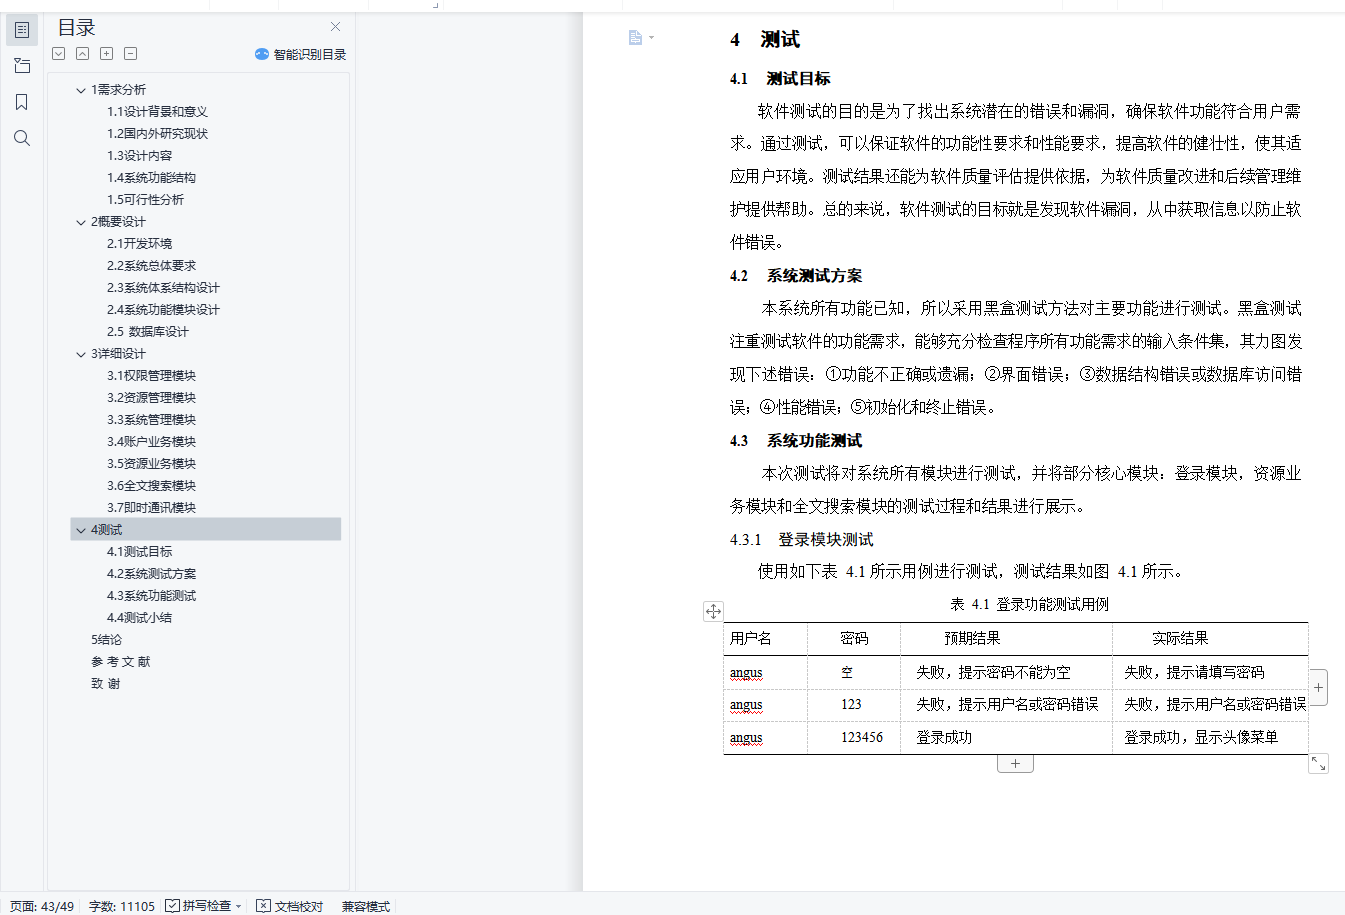Open 参考文献 outline entry
The image size is (1345, 915).
pyautogui.click(x=121, y=662)
